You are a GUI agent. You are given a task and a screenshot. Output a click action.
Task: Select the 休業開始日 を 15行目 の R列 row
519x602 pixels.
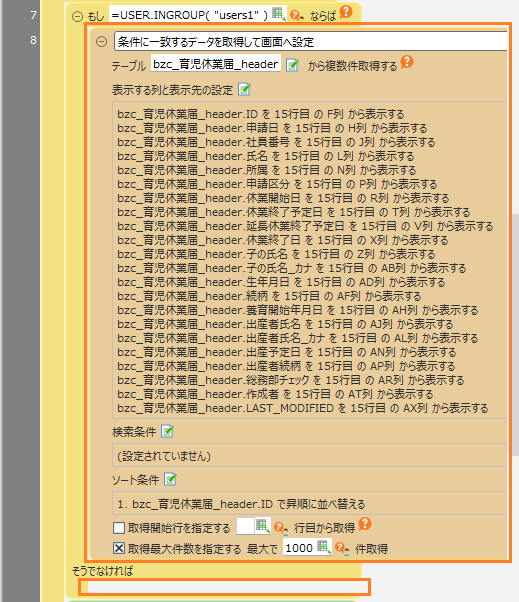[x=283, y=198]
